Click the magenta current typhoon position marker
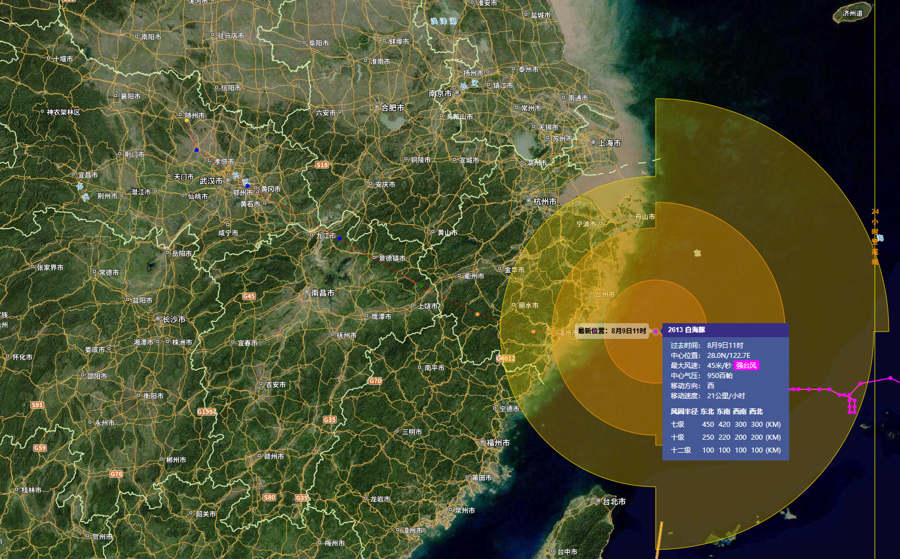Image resolution: width=900 pixels, height=559 pixels. click(655, 332)
